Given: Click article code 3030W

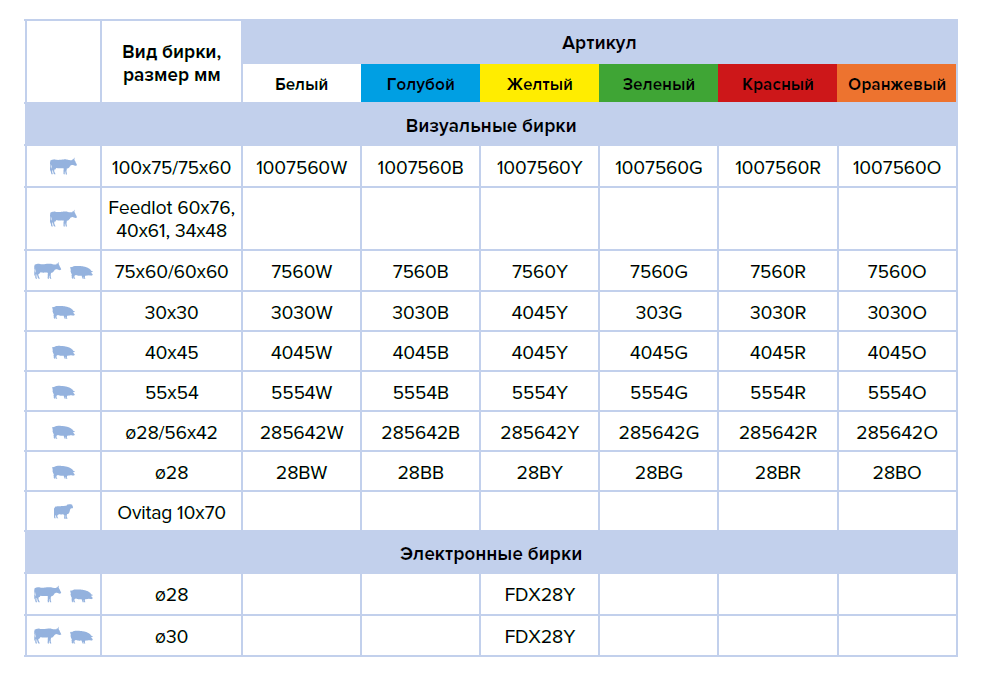Looking at the screenshot, I should tap(301, 313).
